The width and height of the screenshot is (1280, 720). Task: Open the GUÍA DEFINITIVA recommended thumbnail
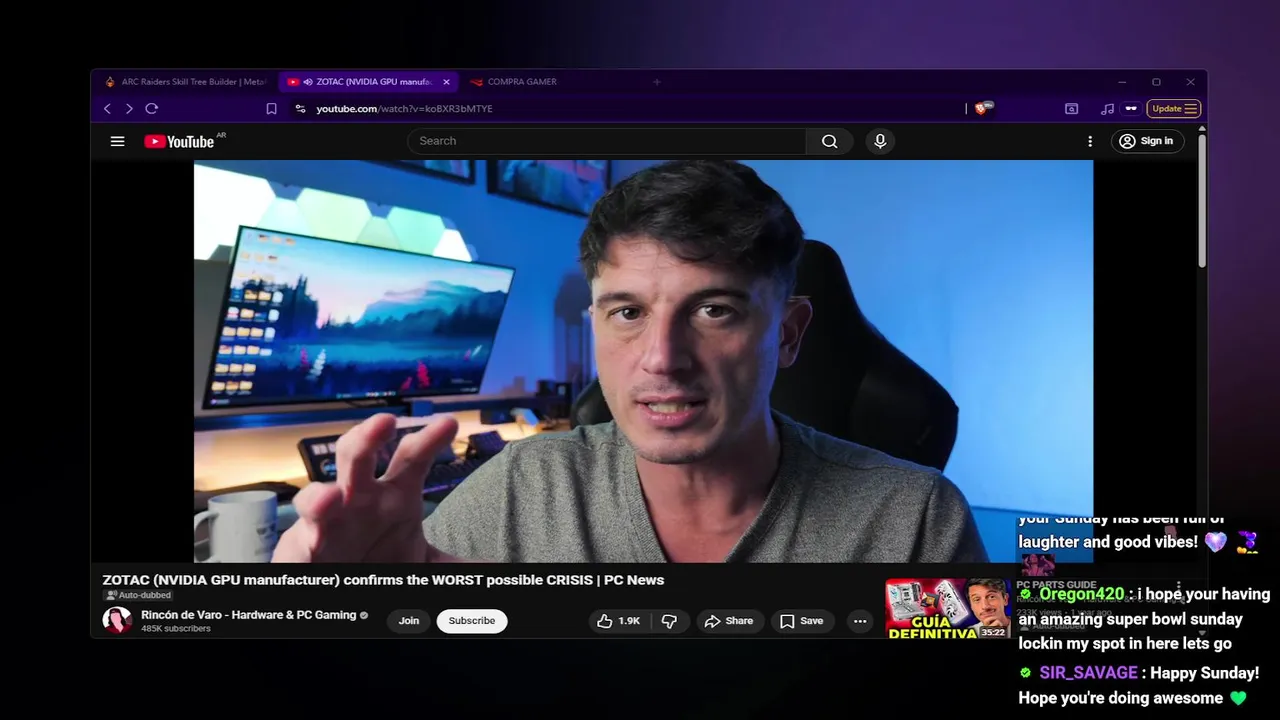point(947,608)
